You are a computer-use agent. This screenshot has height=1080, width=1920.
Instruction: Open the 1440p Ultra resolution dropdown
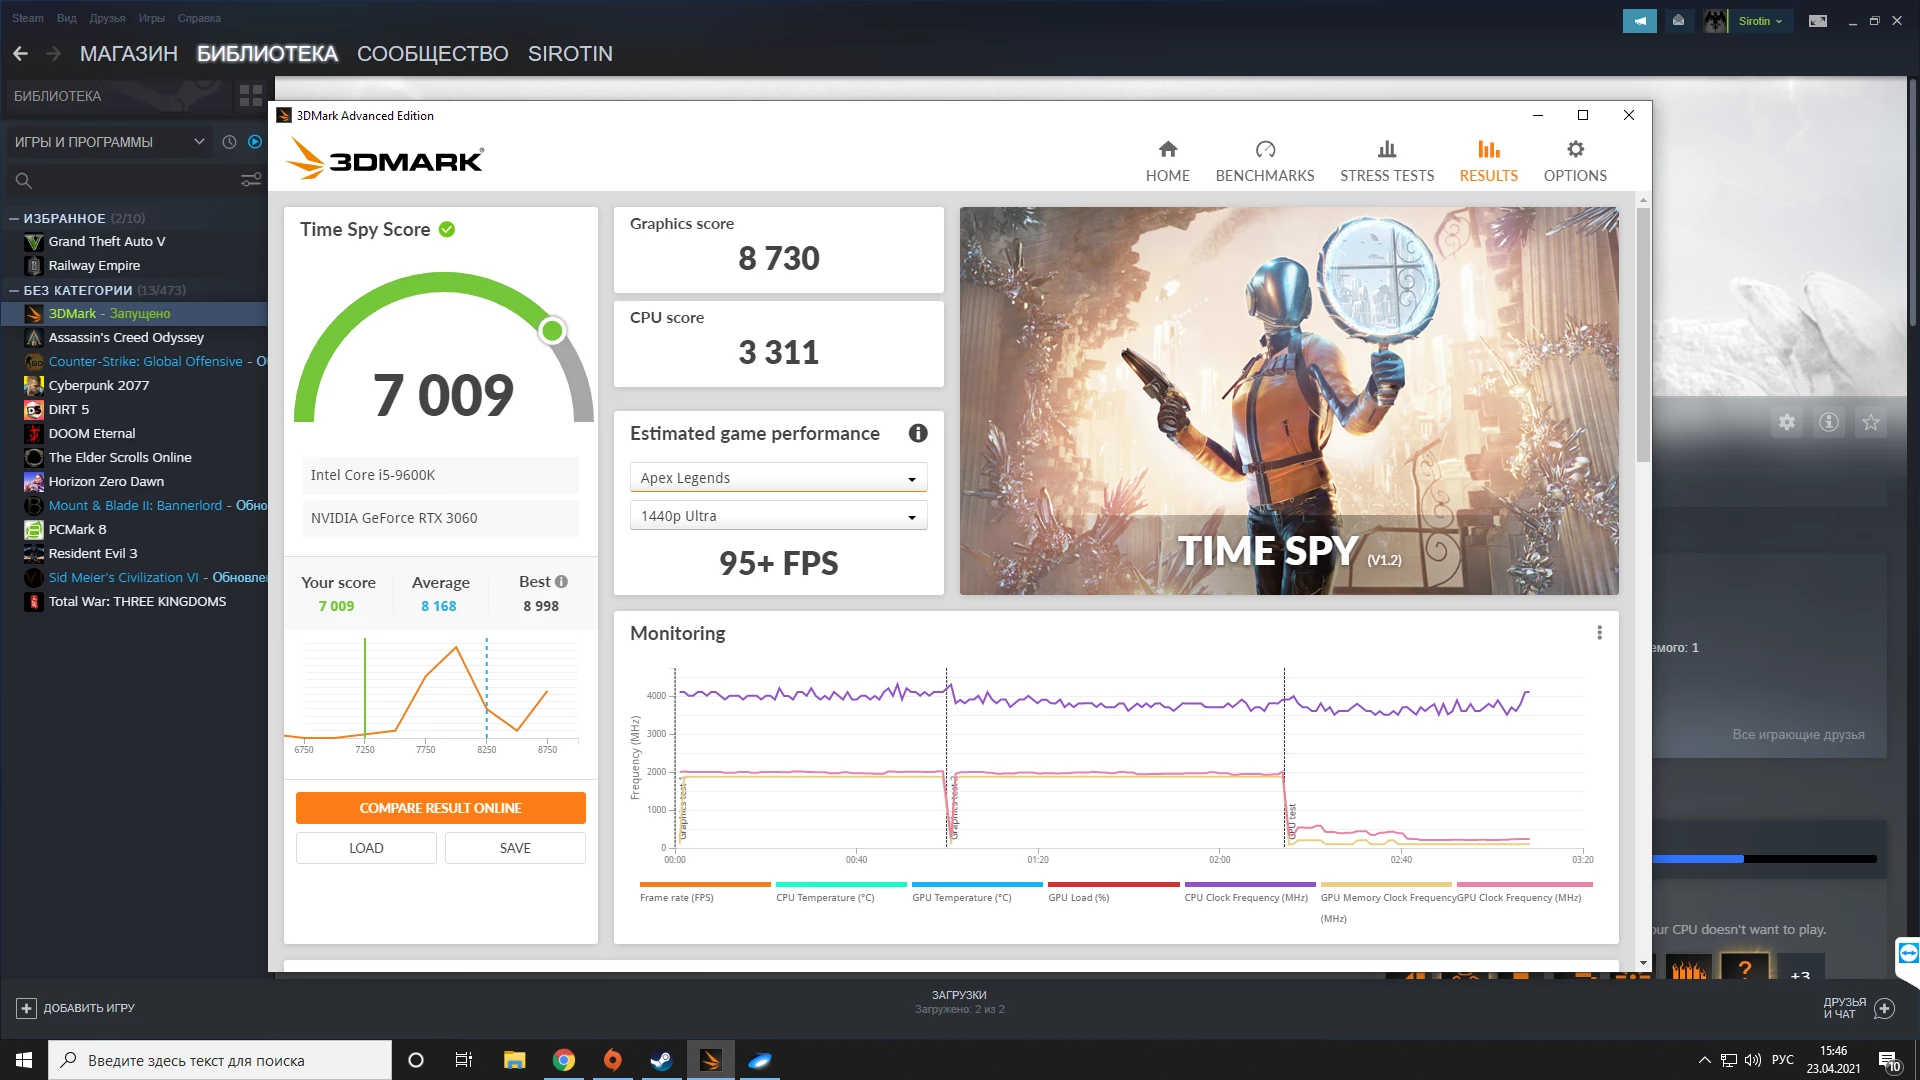[x=778, y=516]
